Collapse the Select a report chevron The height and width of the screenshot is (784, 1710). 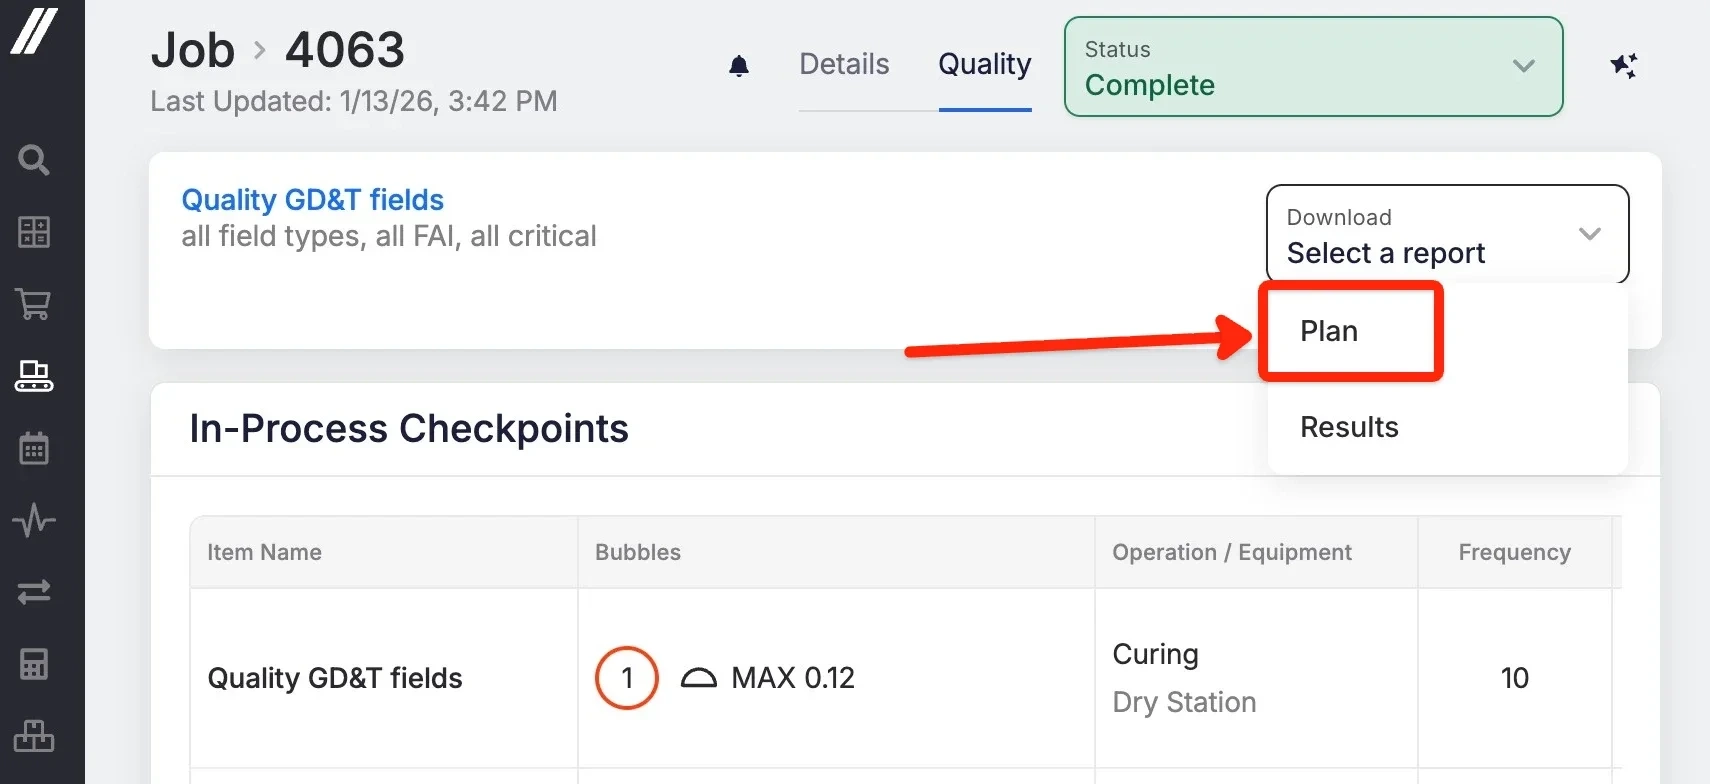click(1591, 234)
